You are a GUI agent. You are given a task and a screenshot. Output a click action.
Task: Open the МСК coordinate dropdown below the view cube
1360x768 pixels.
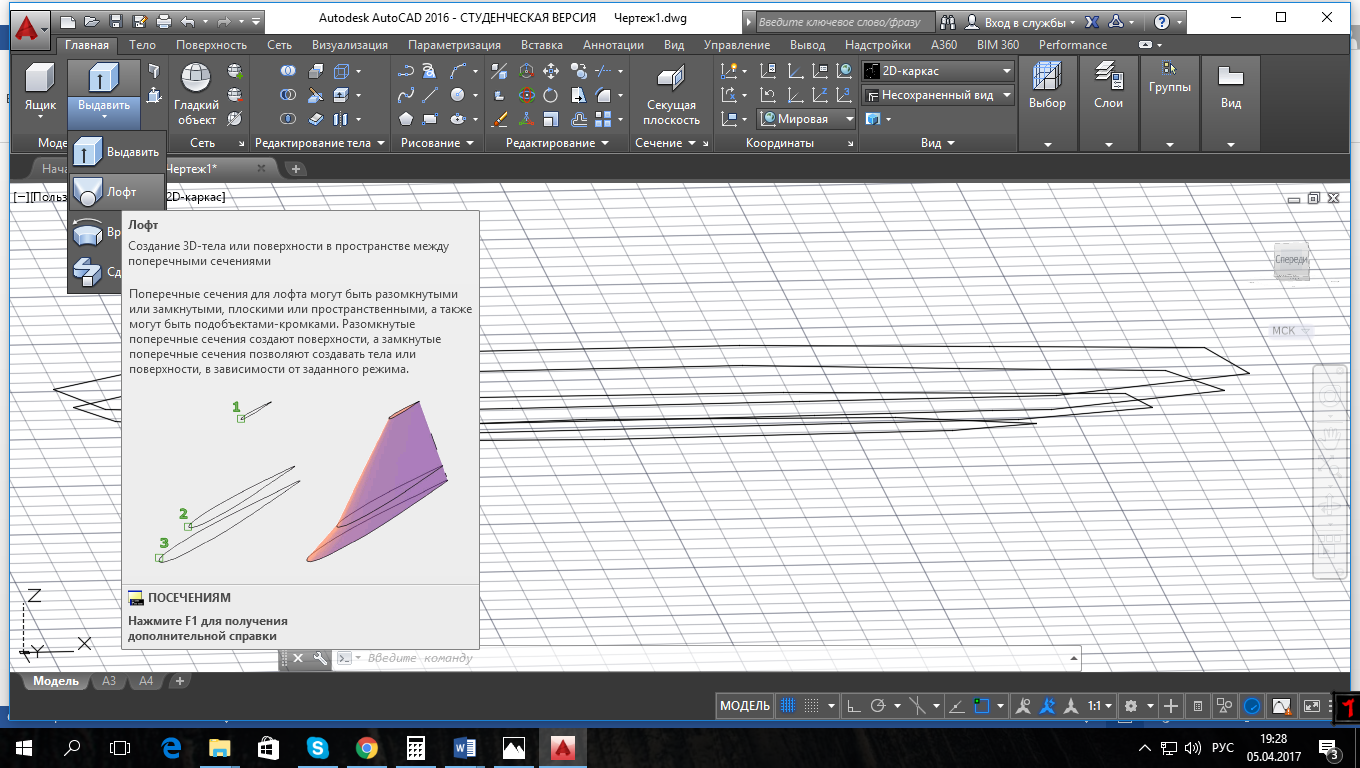1289,331
